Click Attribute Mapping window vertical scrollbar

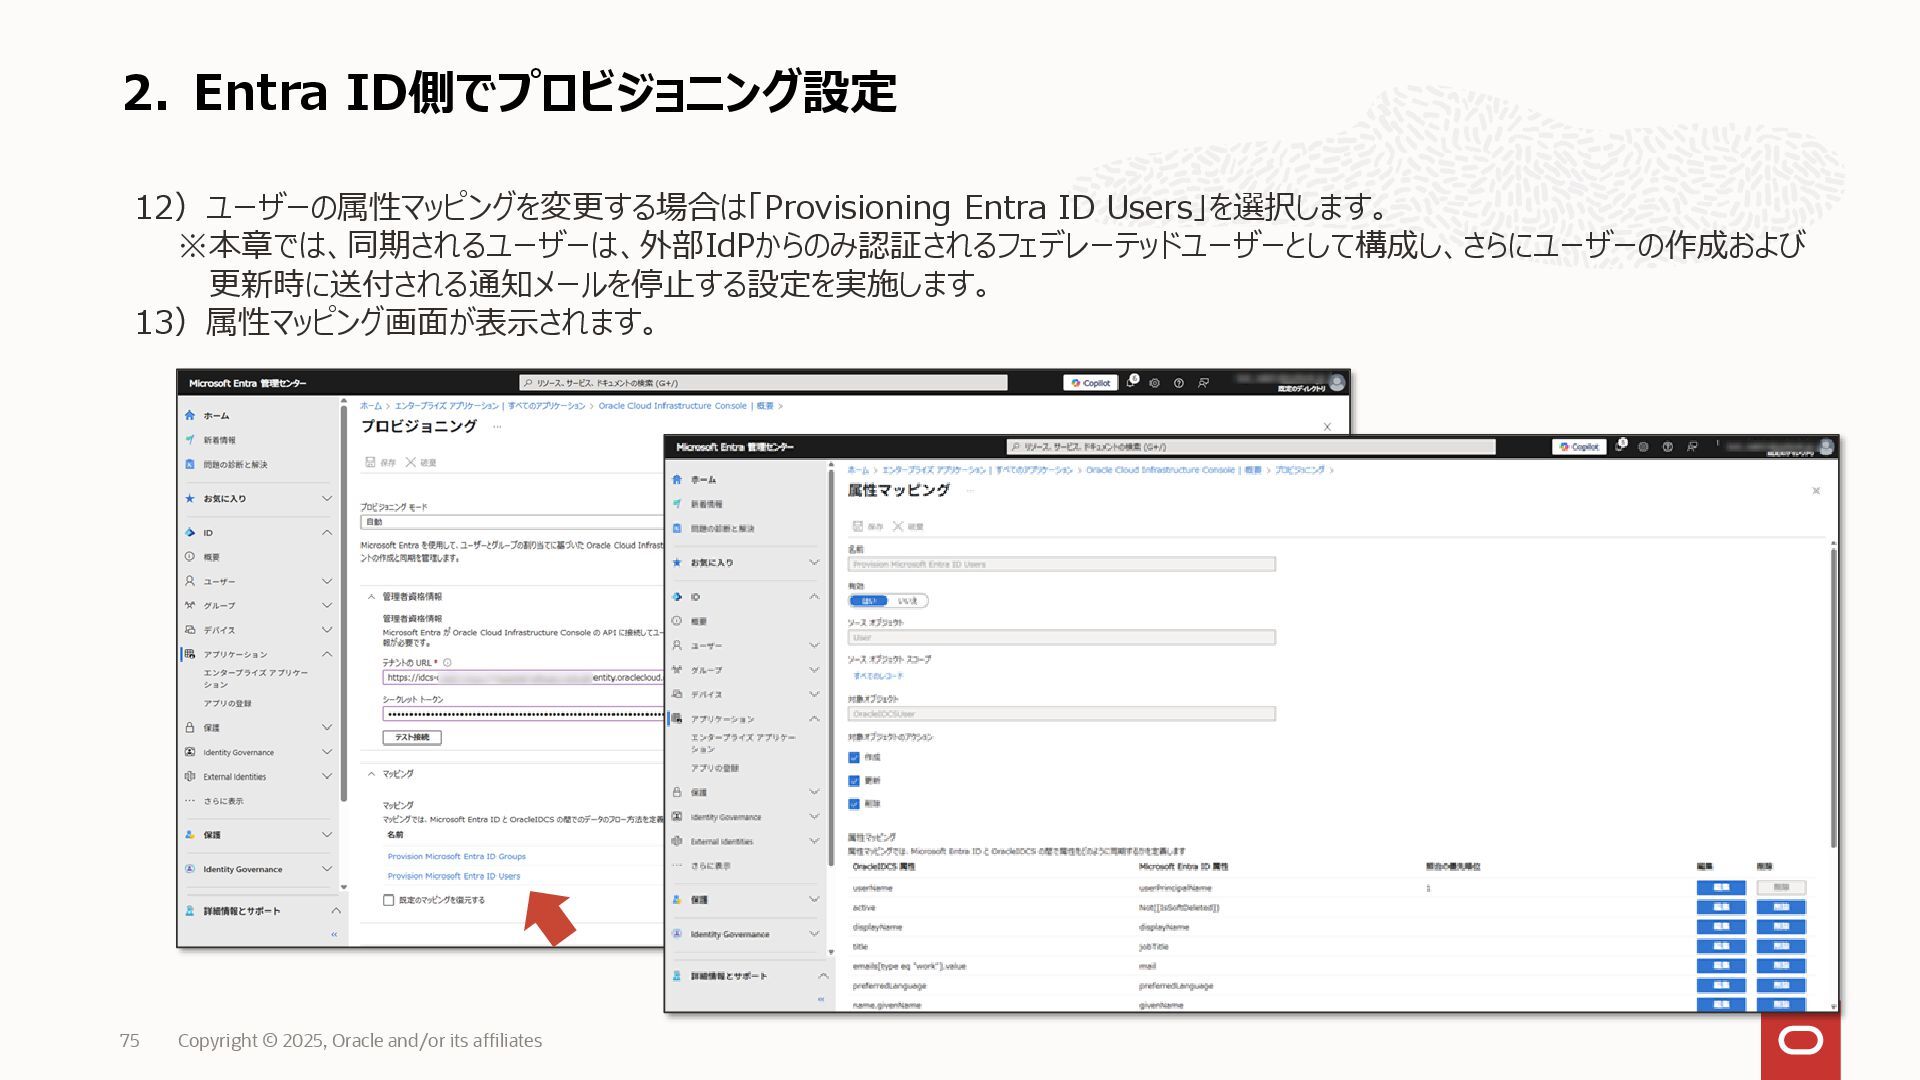pos(1833,695)
